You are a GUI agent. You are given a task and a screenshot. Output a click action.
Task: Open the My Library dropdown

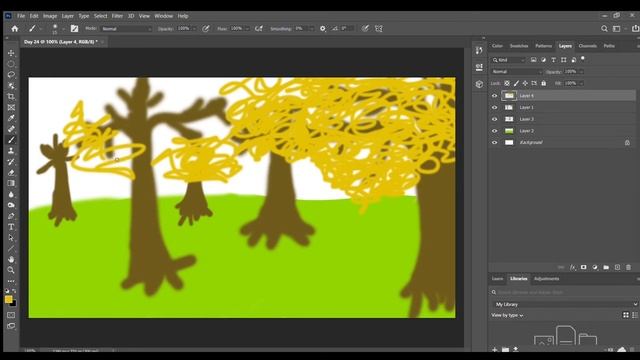coord(565,304)
